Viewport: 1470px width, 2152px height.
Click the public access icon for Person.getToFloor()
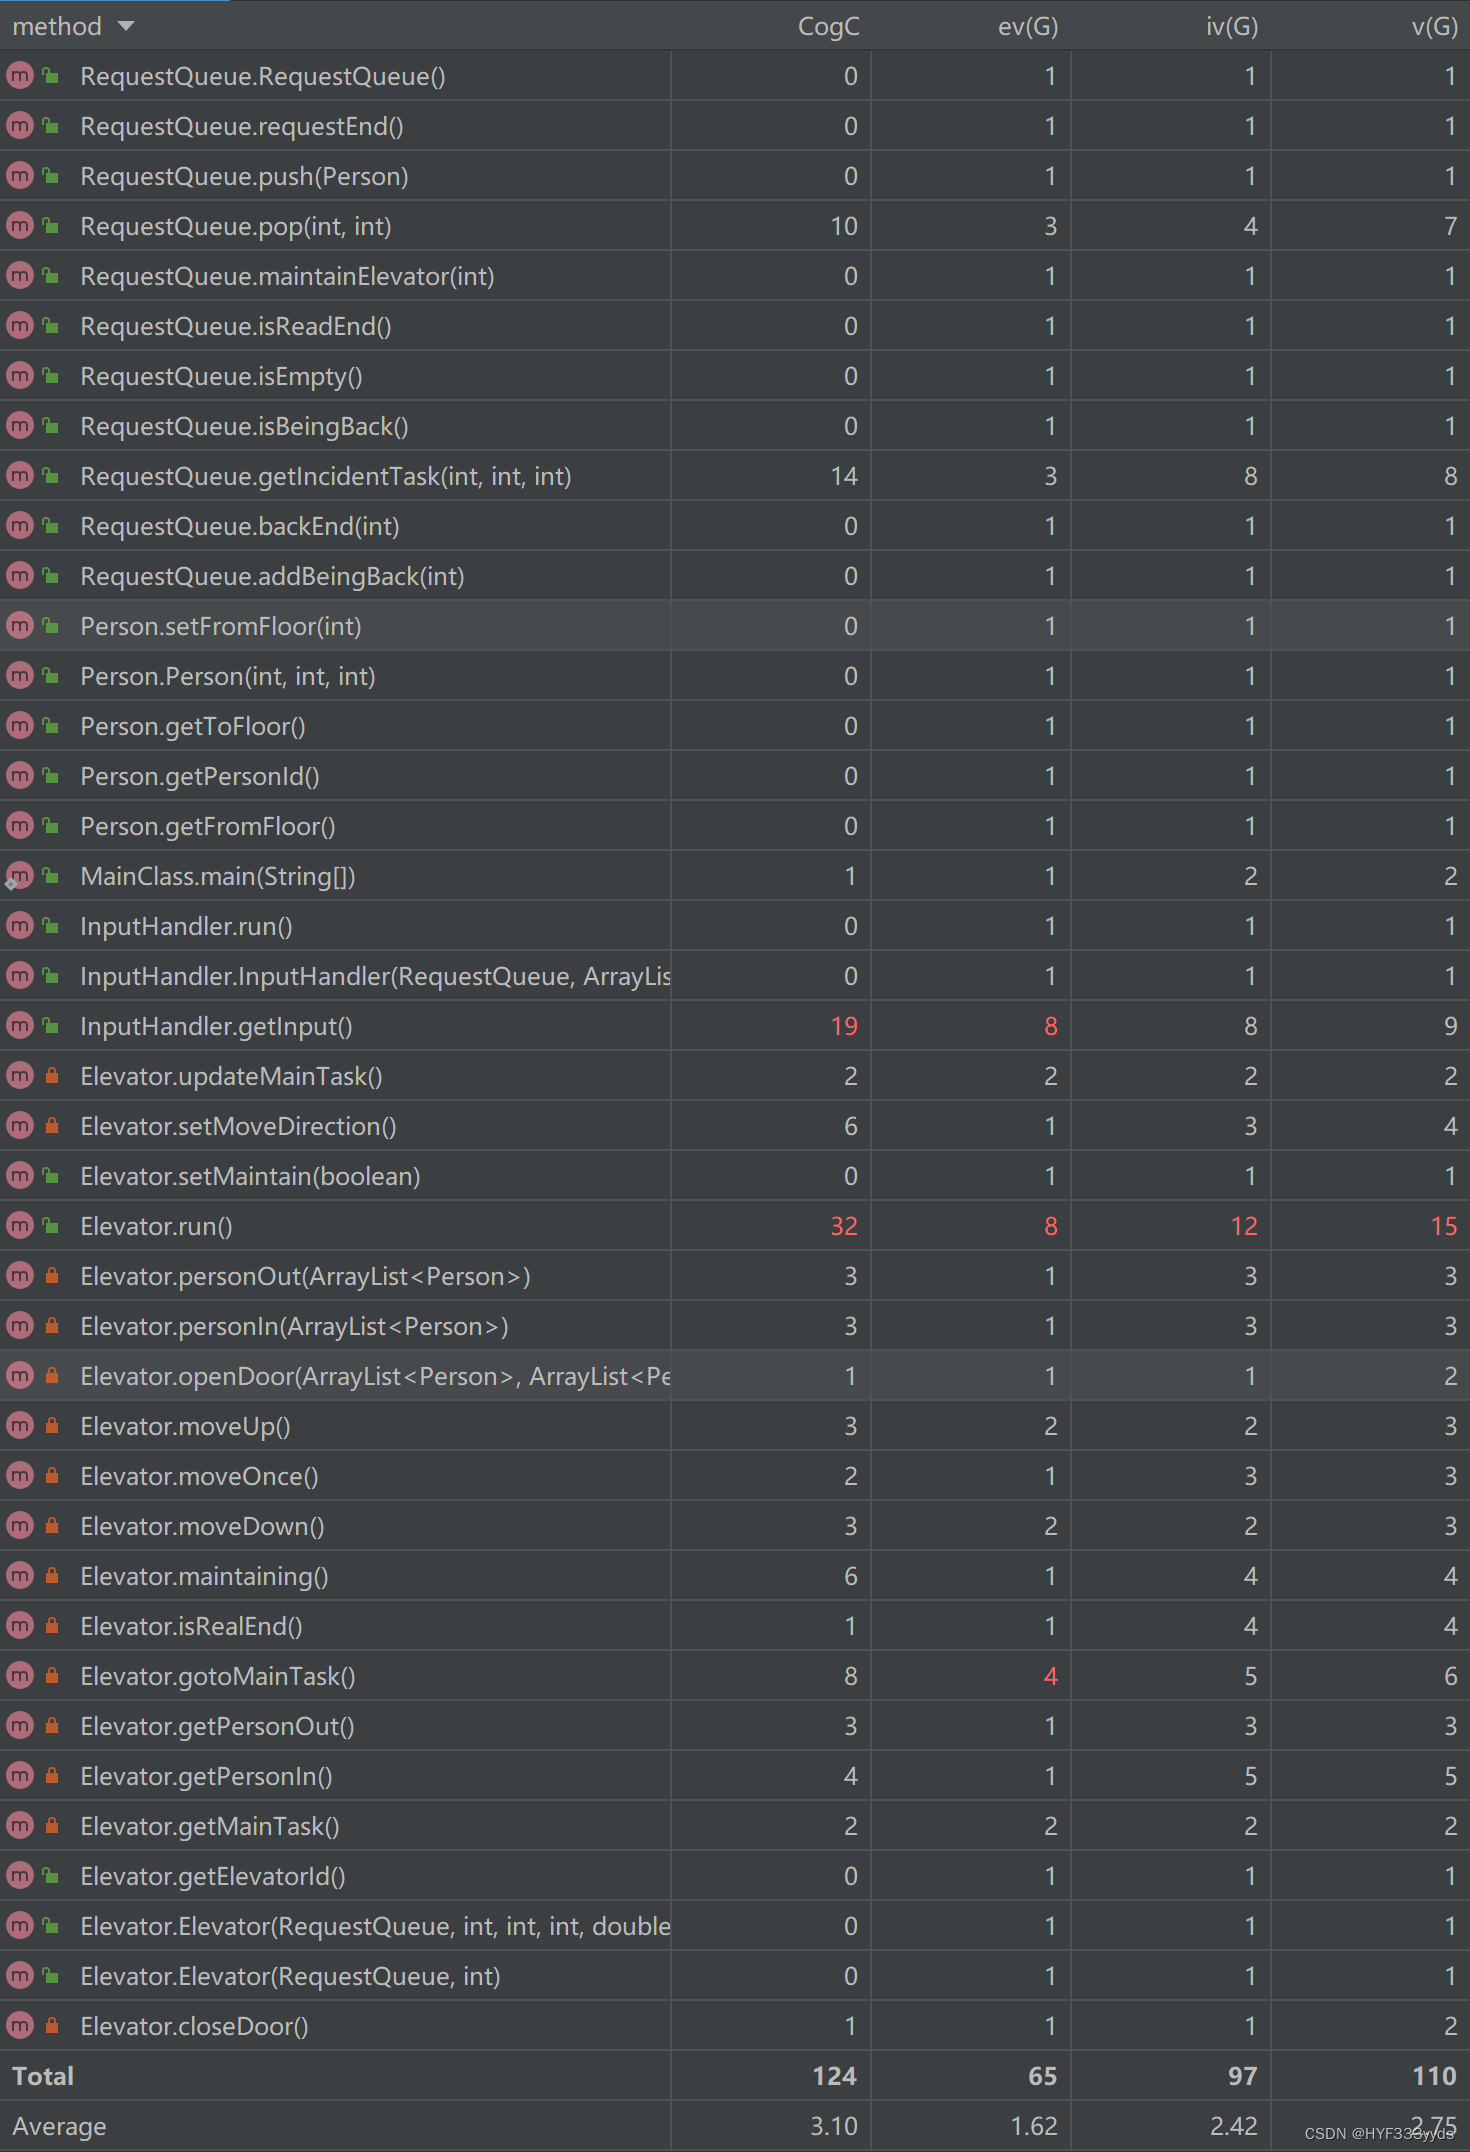point(51,726)
